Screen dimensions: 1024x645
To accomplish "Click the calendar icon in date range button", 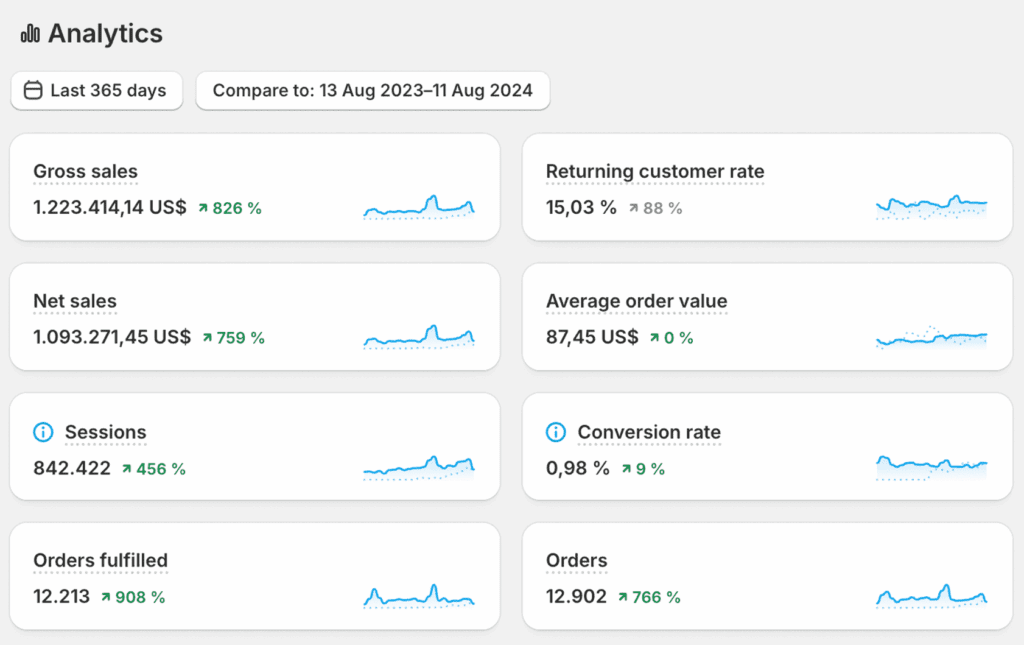I will coord(33,91).
